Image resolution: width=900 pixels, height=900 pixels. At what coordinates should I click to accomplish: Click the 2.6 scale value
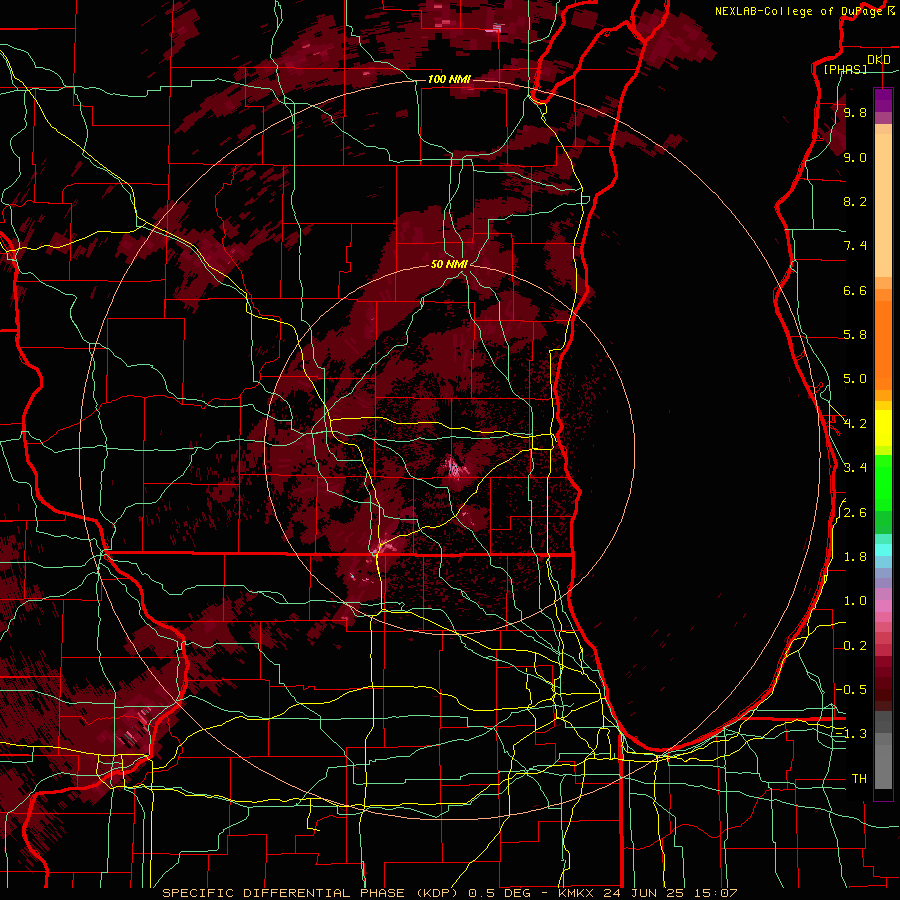pyautogui.click(x=855, y=513)
